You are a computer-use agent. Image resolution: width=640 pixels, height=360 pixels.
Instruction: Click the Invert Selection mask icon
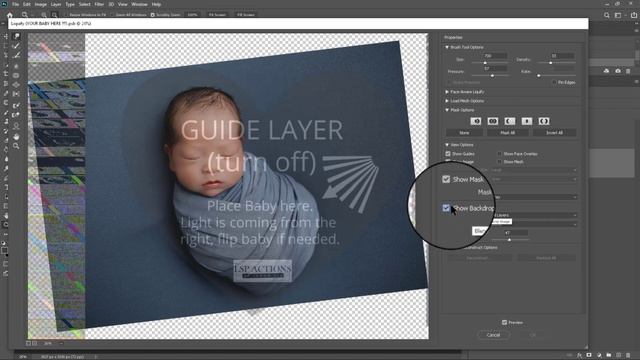point(544,121)
